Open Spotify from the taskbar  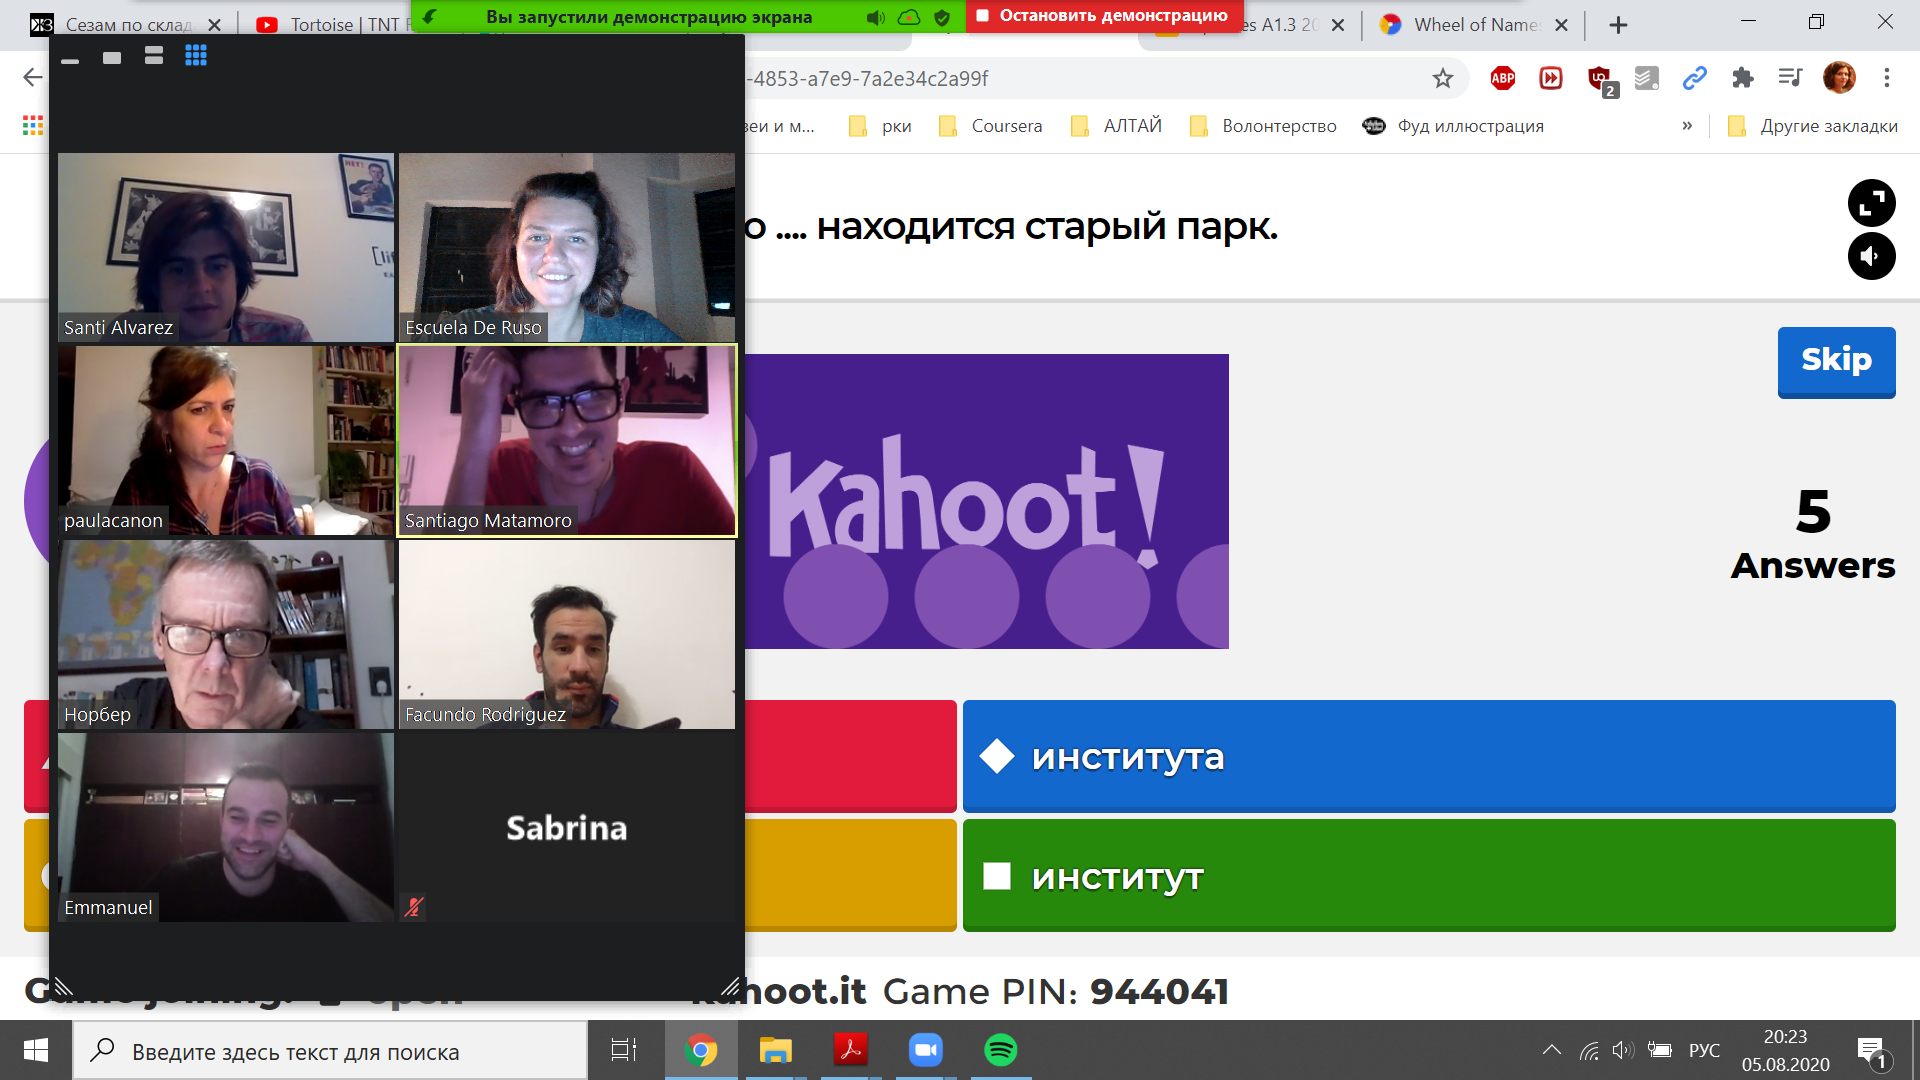1001,1050
